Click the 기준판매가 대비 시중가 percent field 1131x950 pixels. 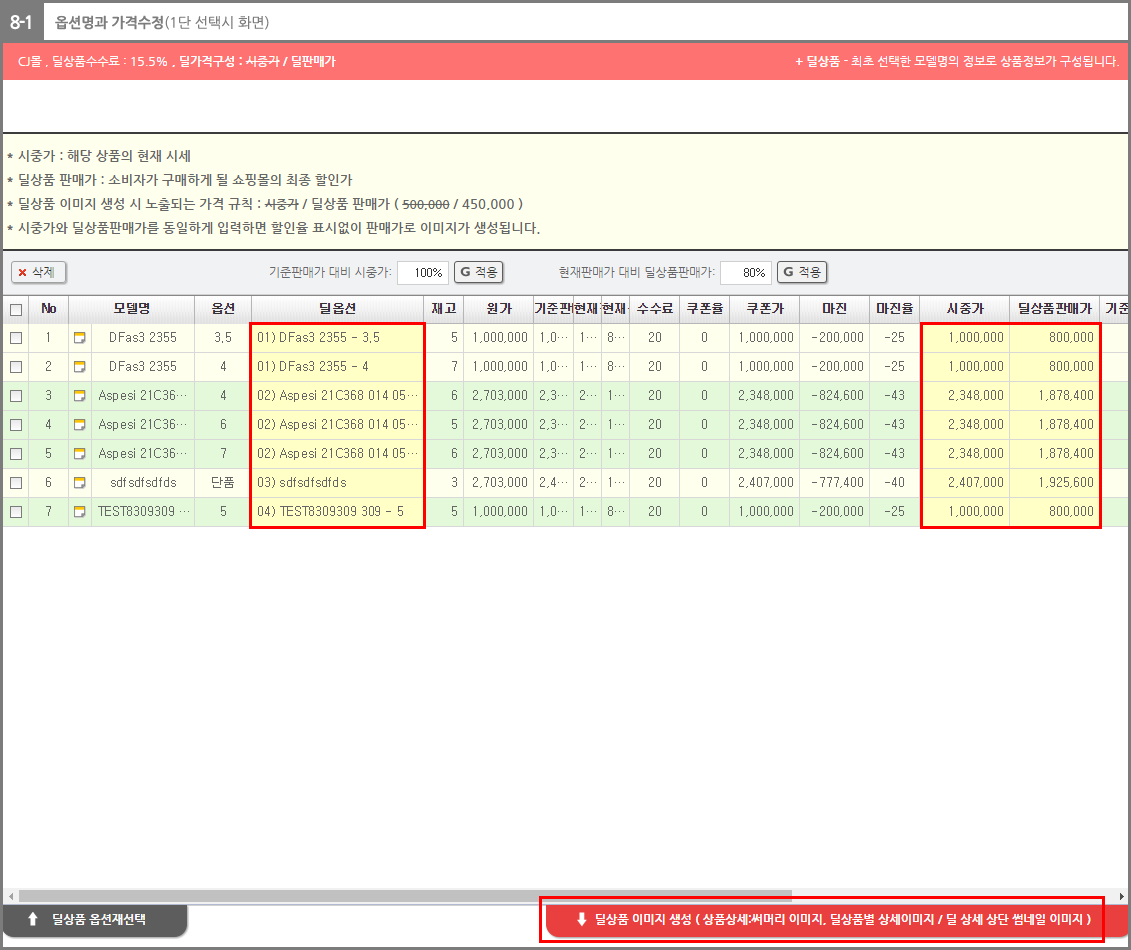pyautogui.click(x=422, y=272)
